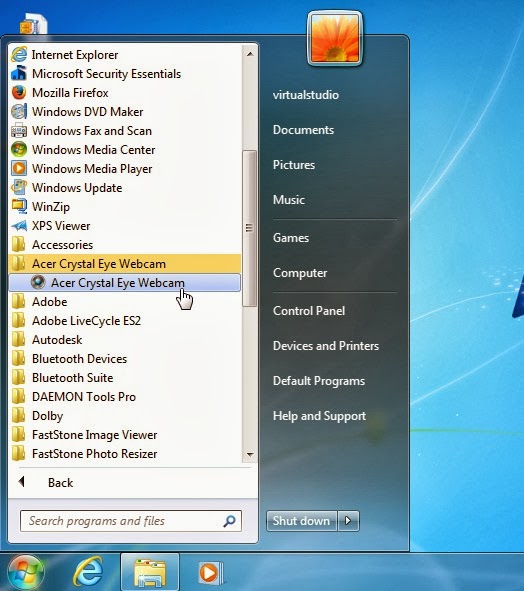The image size is (524, 591).
Task: Click the programs list scrollbar down arrow
Action: point(250,455)
